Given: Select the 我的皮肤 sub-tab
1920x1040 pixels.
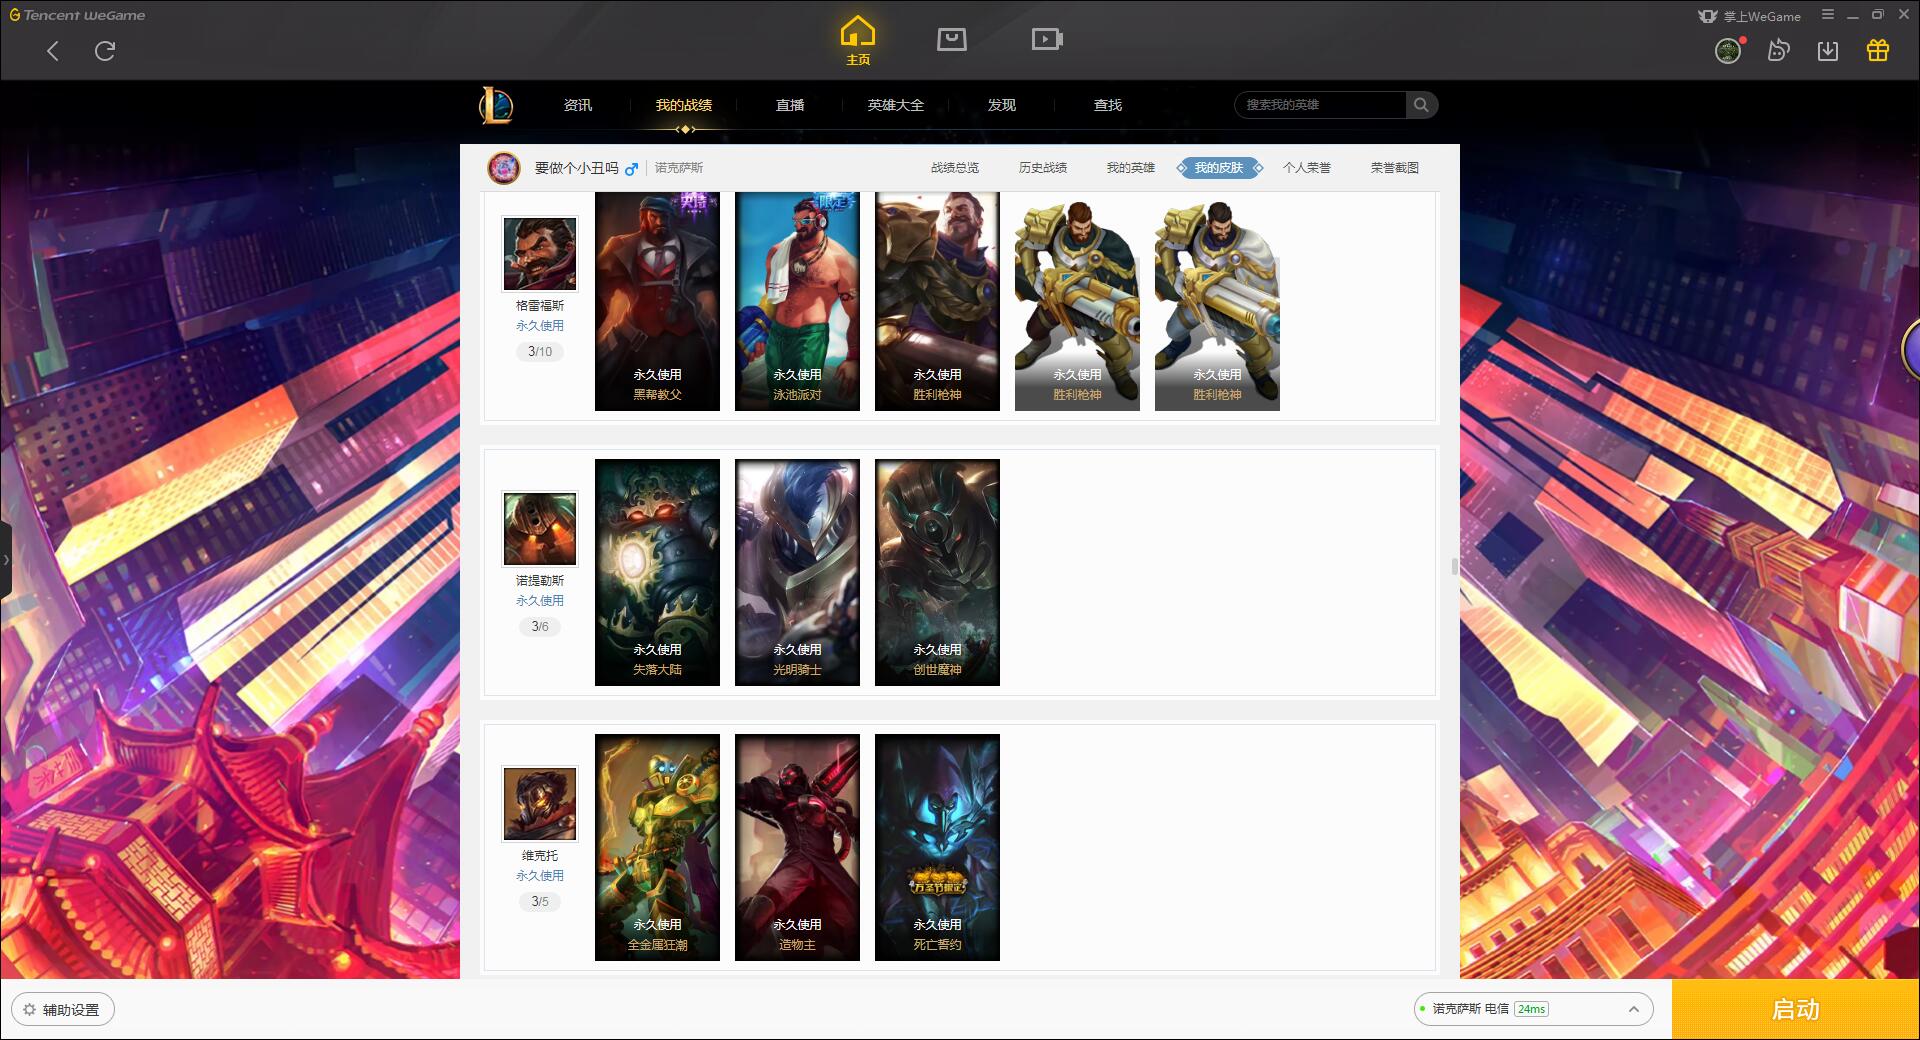Looking at the screenshot, I should [1219, 168].
